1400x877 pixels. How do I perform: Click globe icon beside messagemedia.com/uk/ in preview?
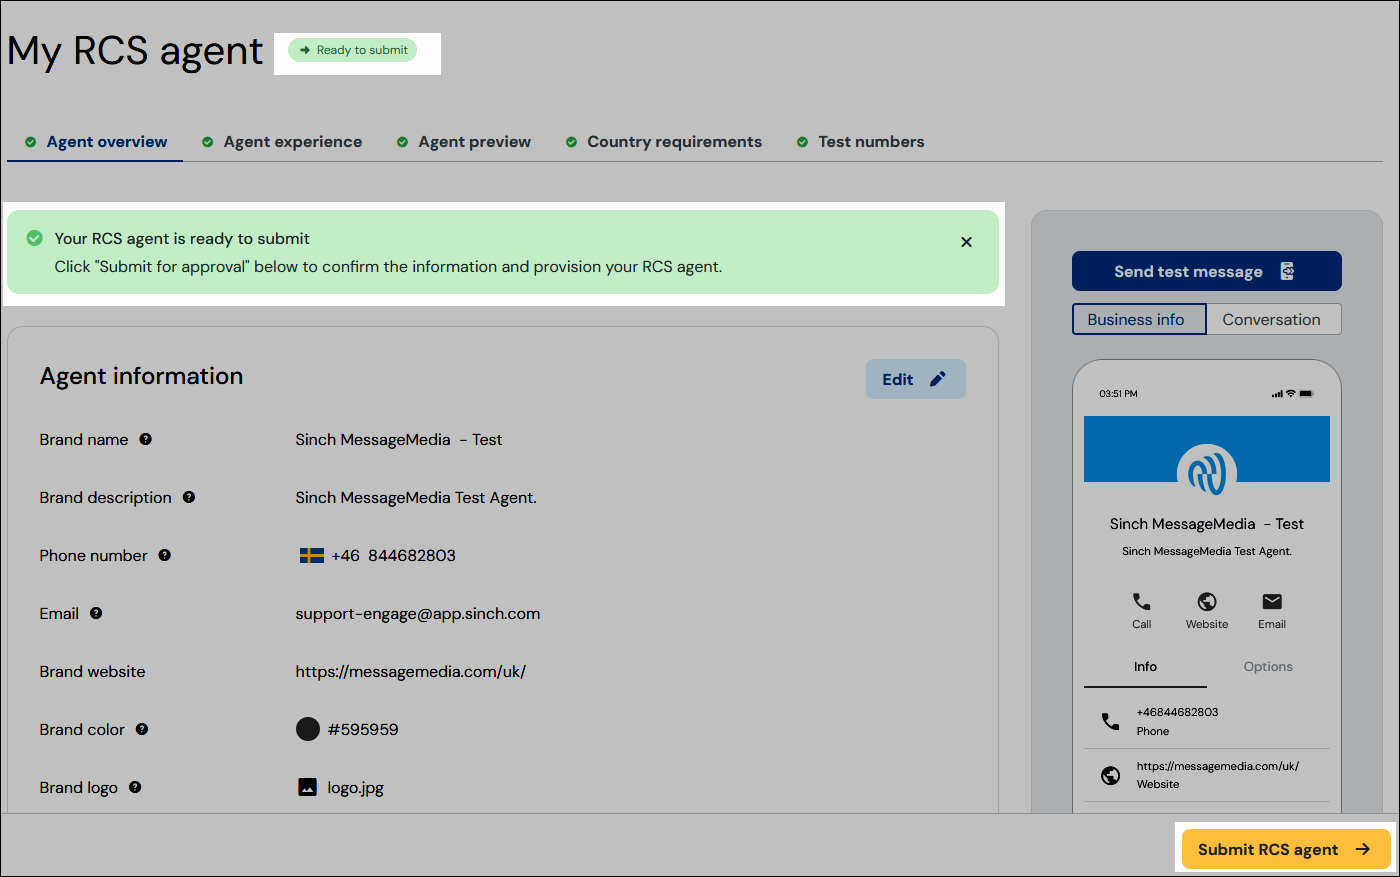1110,775
